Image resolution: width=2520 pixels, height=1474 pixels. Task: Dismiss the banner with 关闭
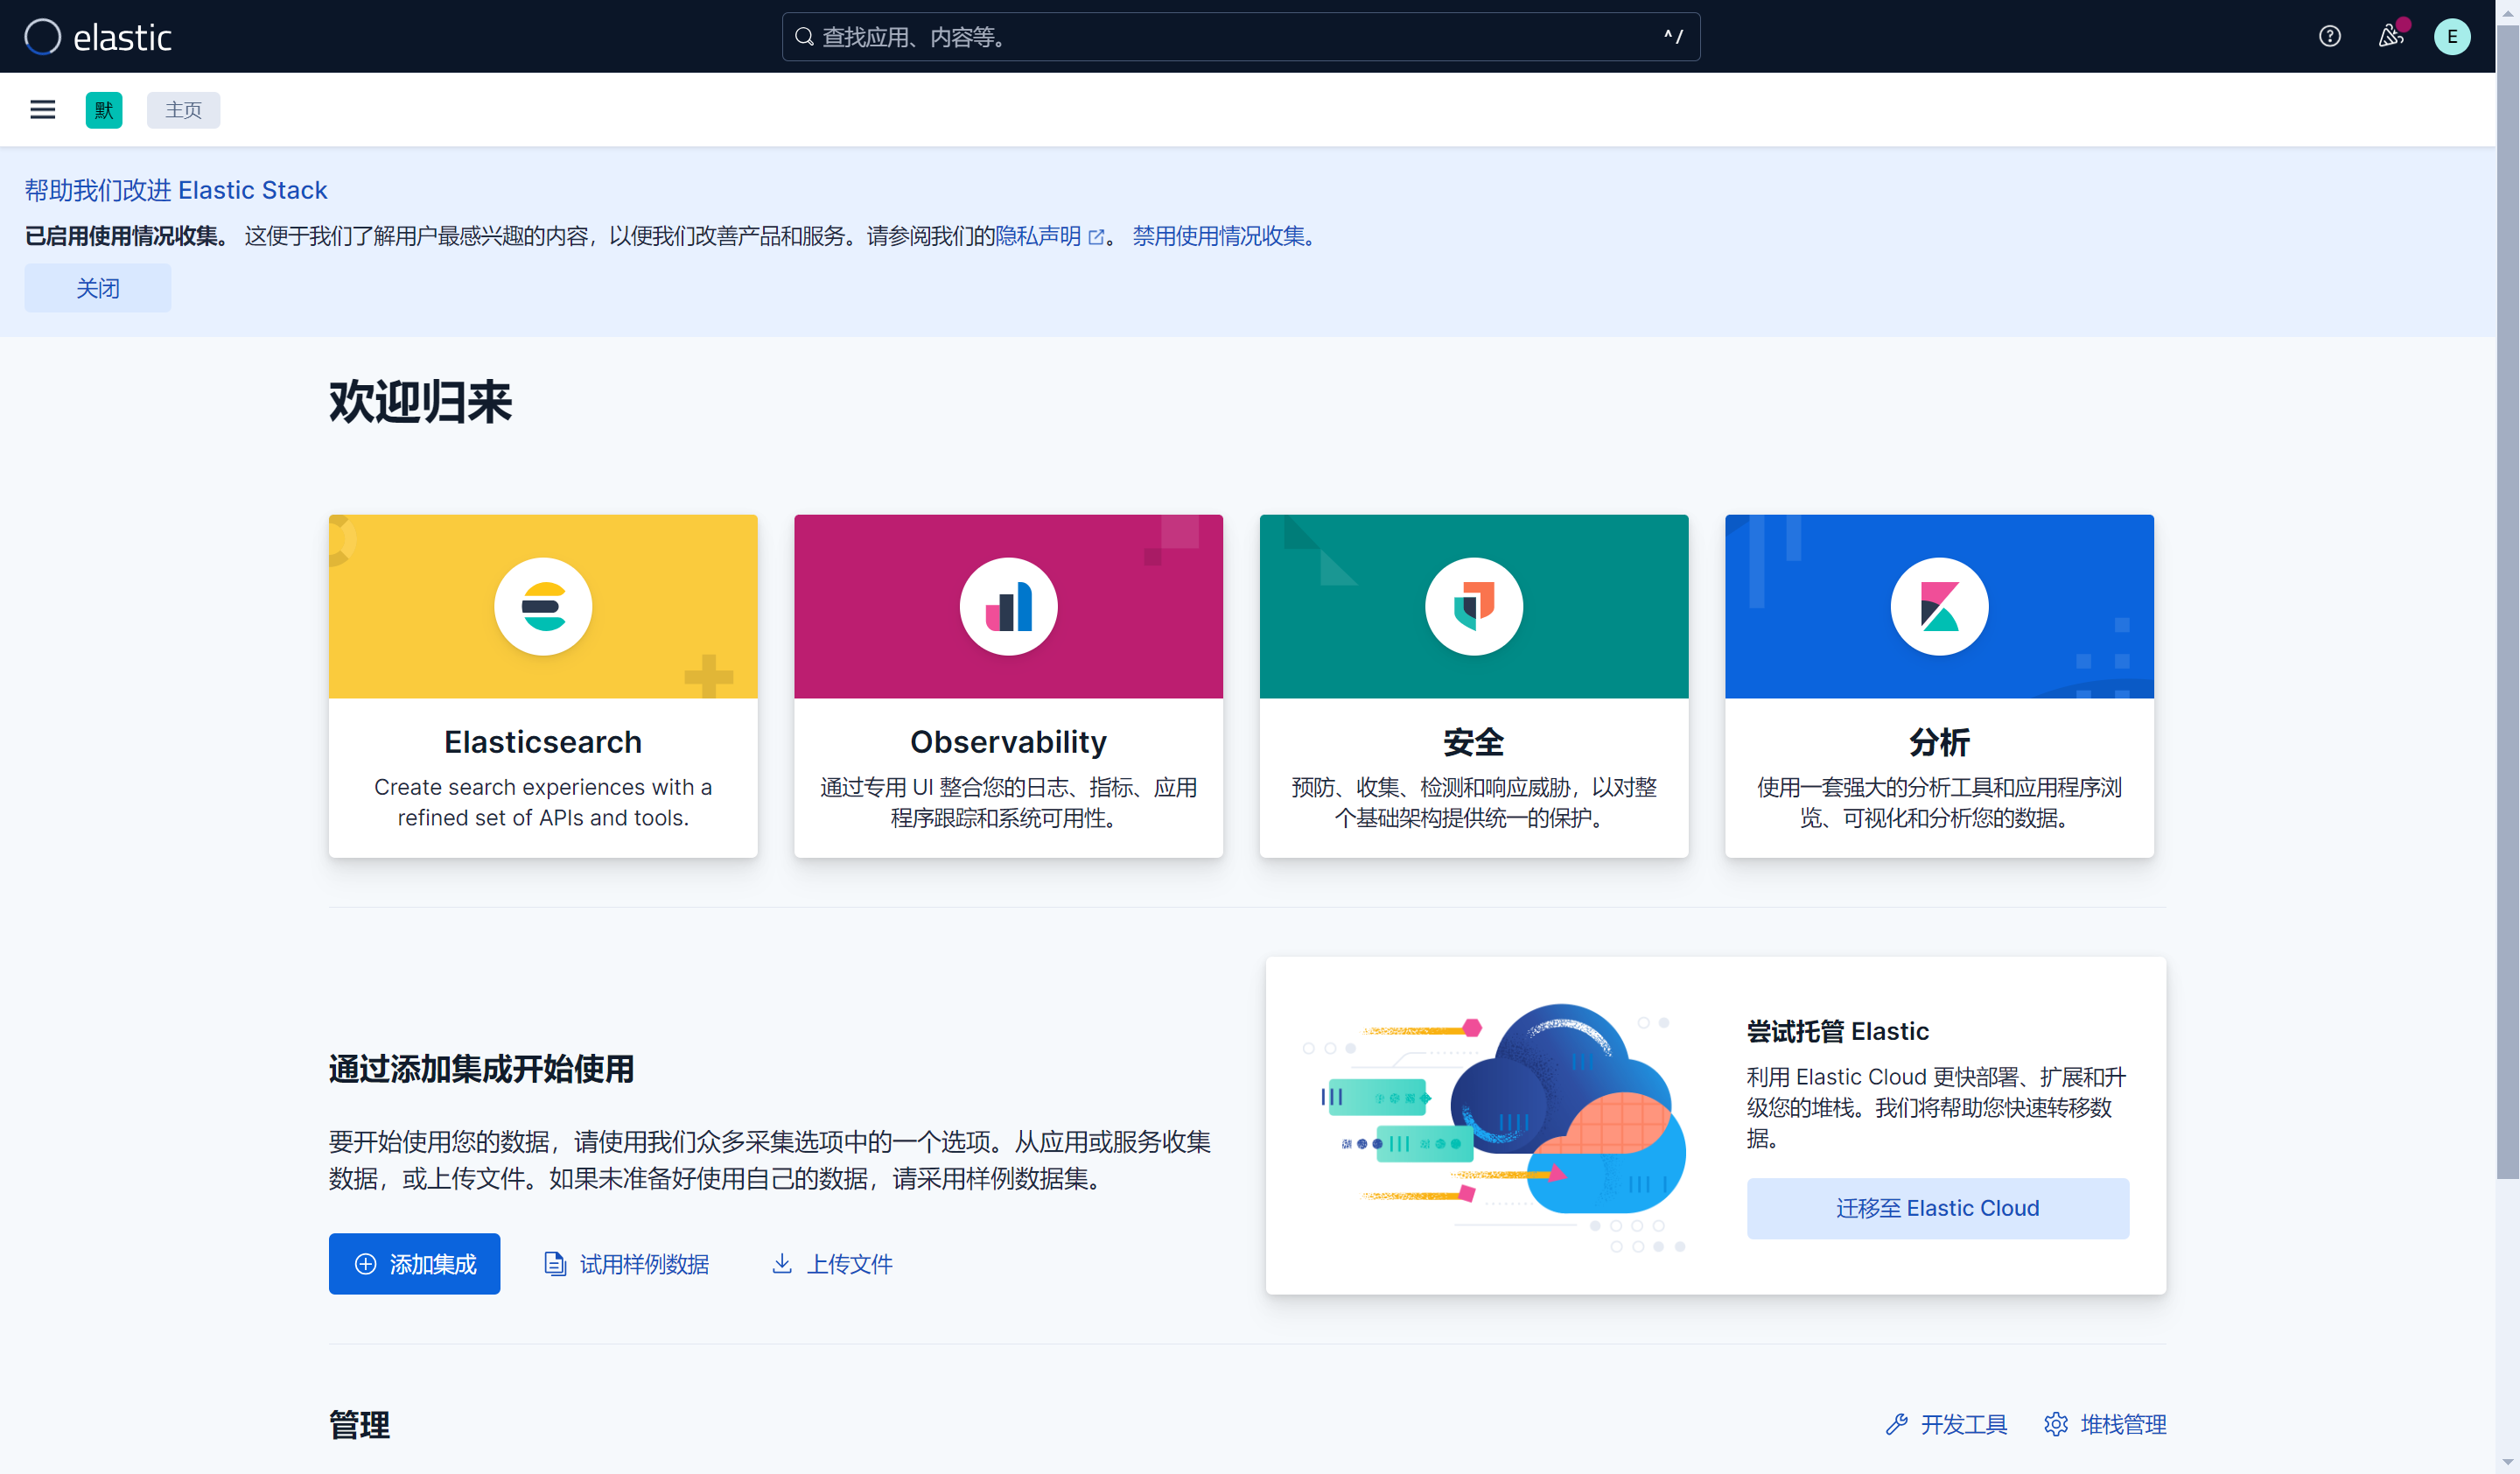tap(98, 288)
